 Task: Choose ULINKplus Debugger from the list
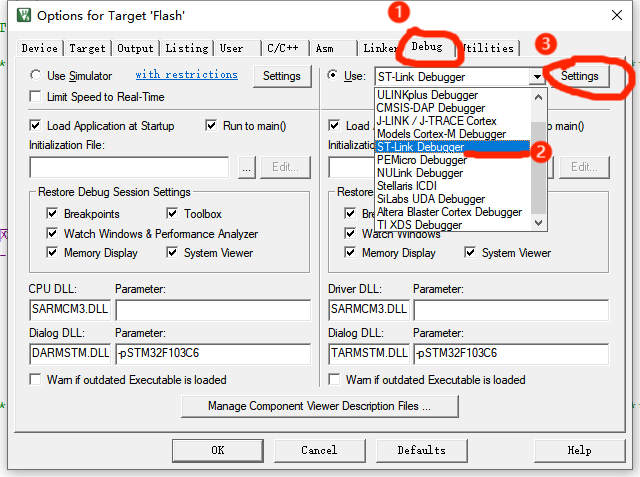[x=453, y=95]
